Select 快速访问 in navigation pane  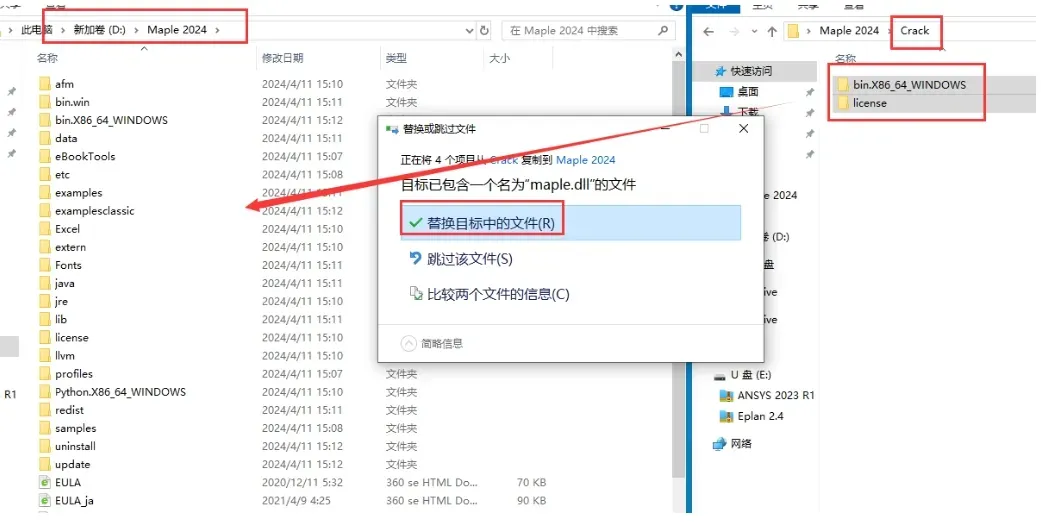[751, 71]
